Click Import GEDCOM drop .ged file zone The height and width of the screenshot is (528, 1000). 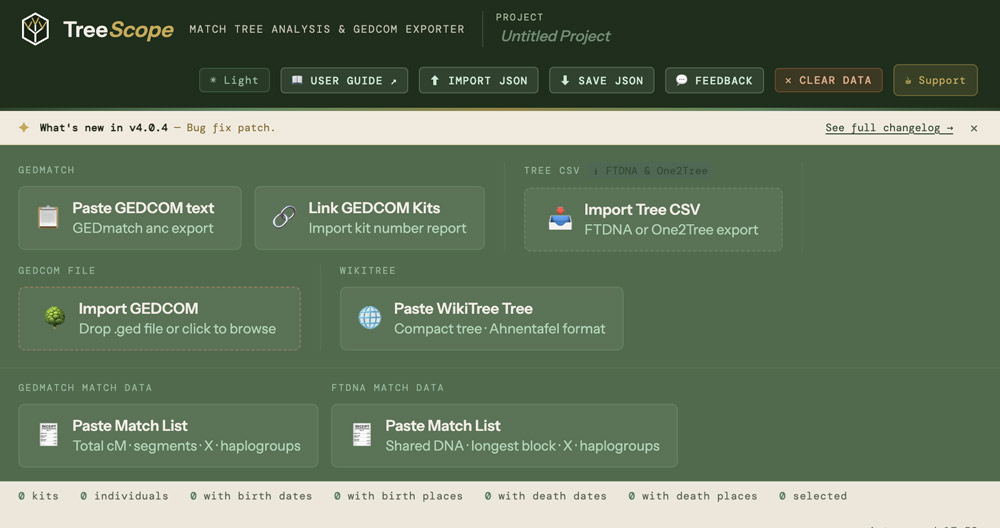tap(159, 318)
